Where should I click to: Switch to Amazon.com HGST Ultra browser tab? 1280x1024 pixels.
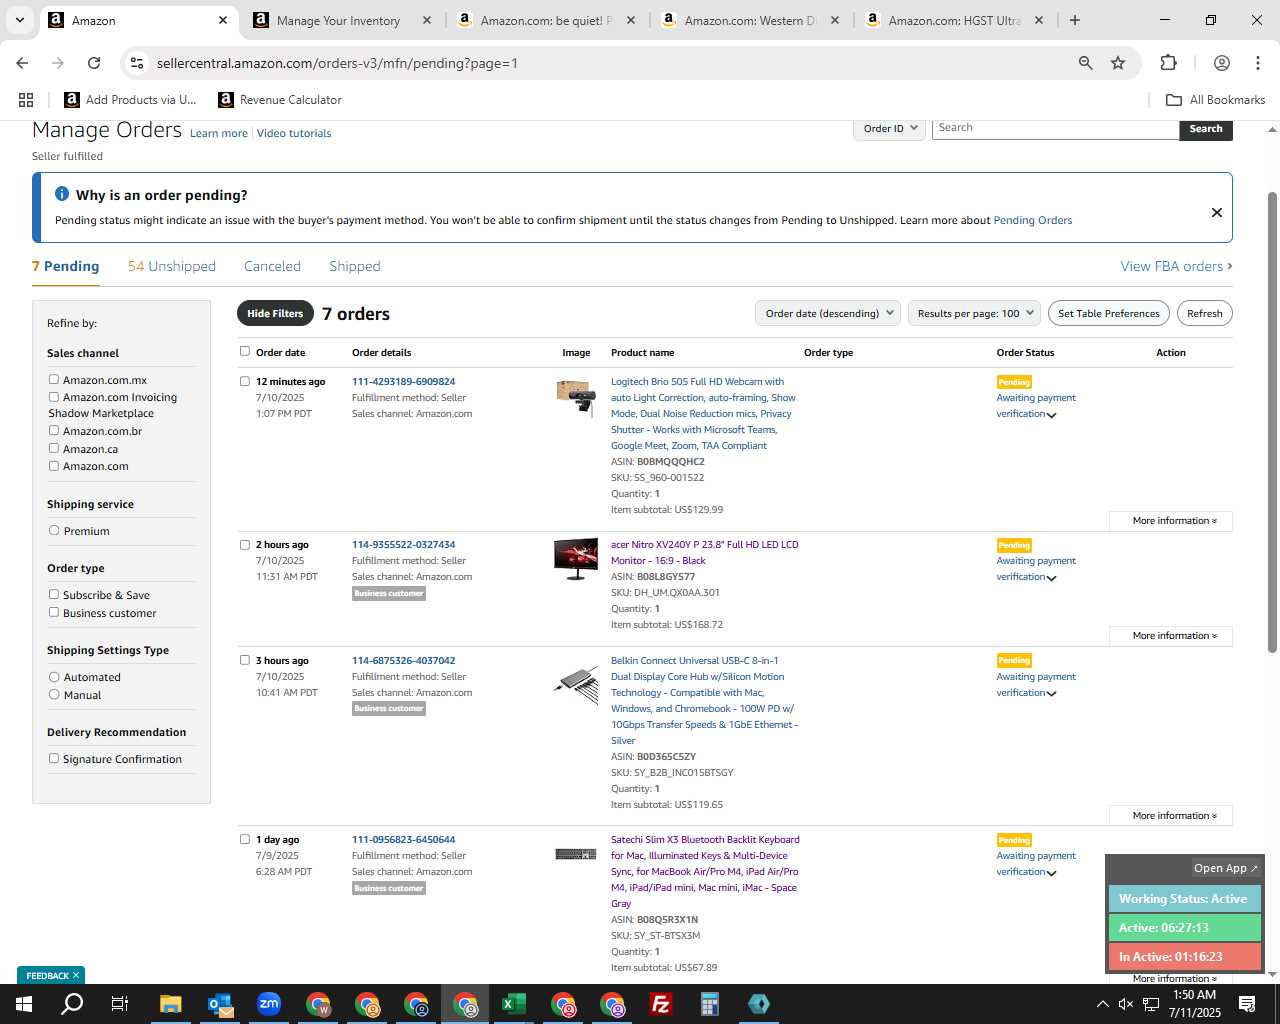(x=953, y=20)
